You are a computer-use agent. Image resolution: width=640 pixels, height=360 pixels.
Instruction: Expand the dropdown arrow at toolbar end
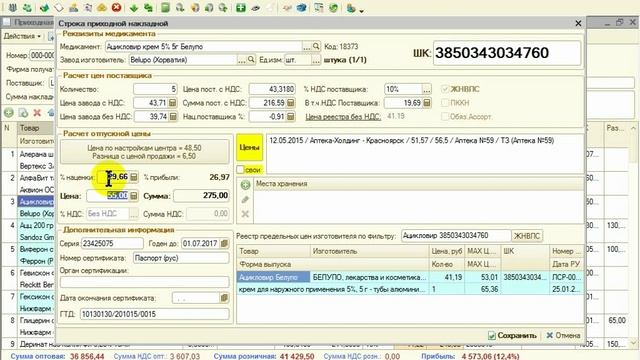click(x=362, y=10)
